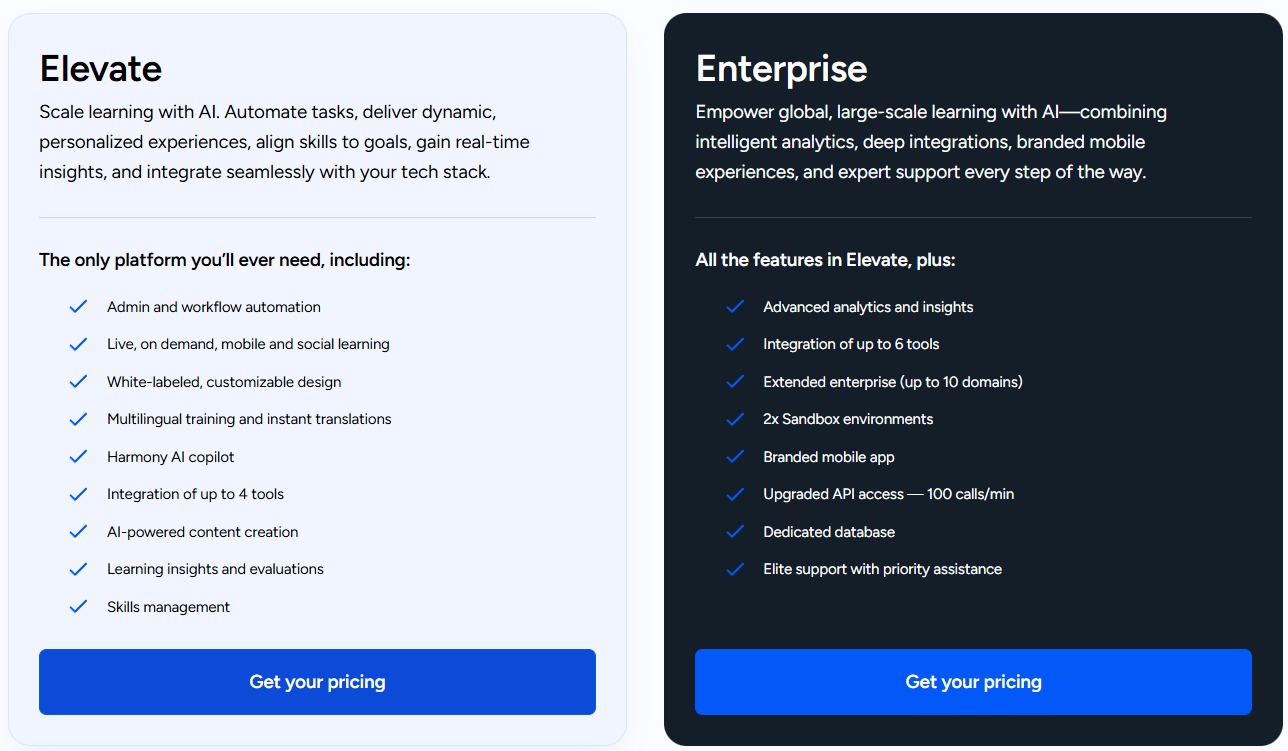The height and width of the screenshot is (751, 1288).
Task: Click Integration of up to 4 tools text
Action: point(195,494)
